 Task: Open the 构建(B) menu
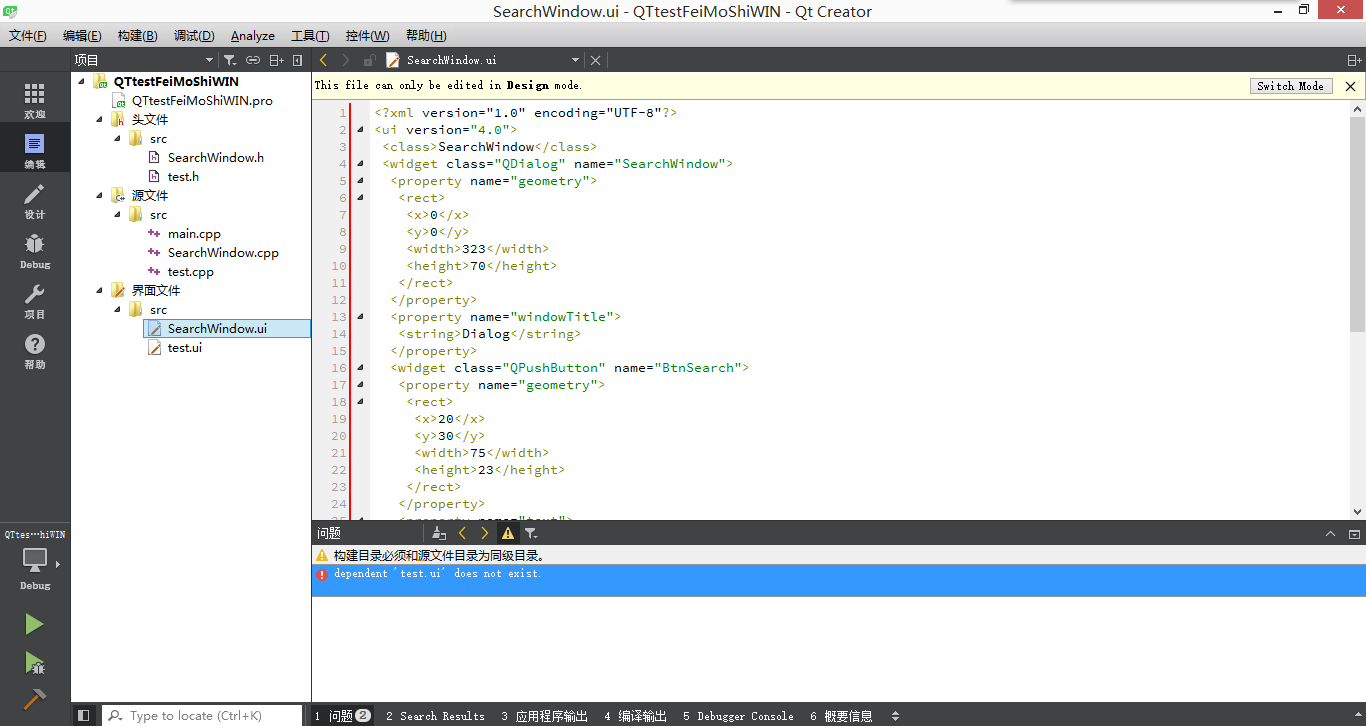(137, 36)
